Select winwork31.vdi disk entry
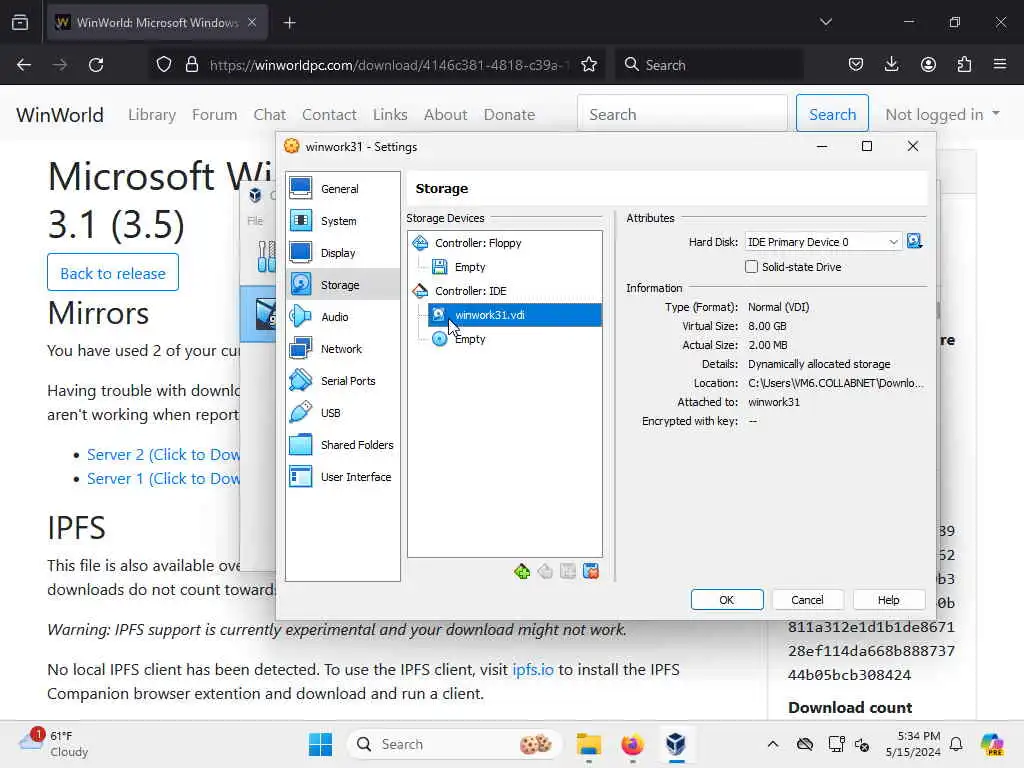The image size is (1024, 768). 515,315
